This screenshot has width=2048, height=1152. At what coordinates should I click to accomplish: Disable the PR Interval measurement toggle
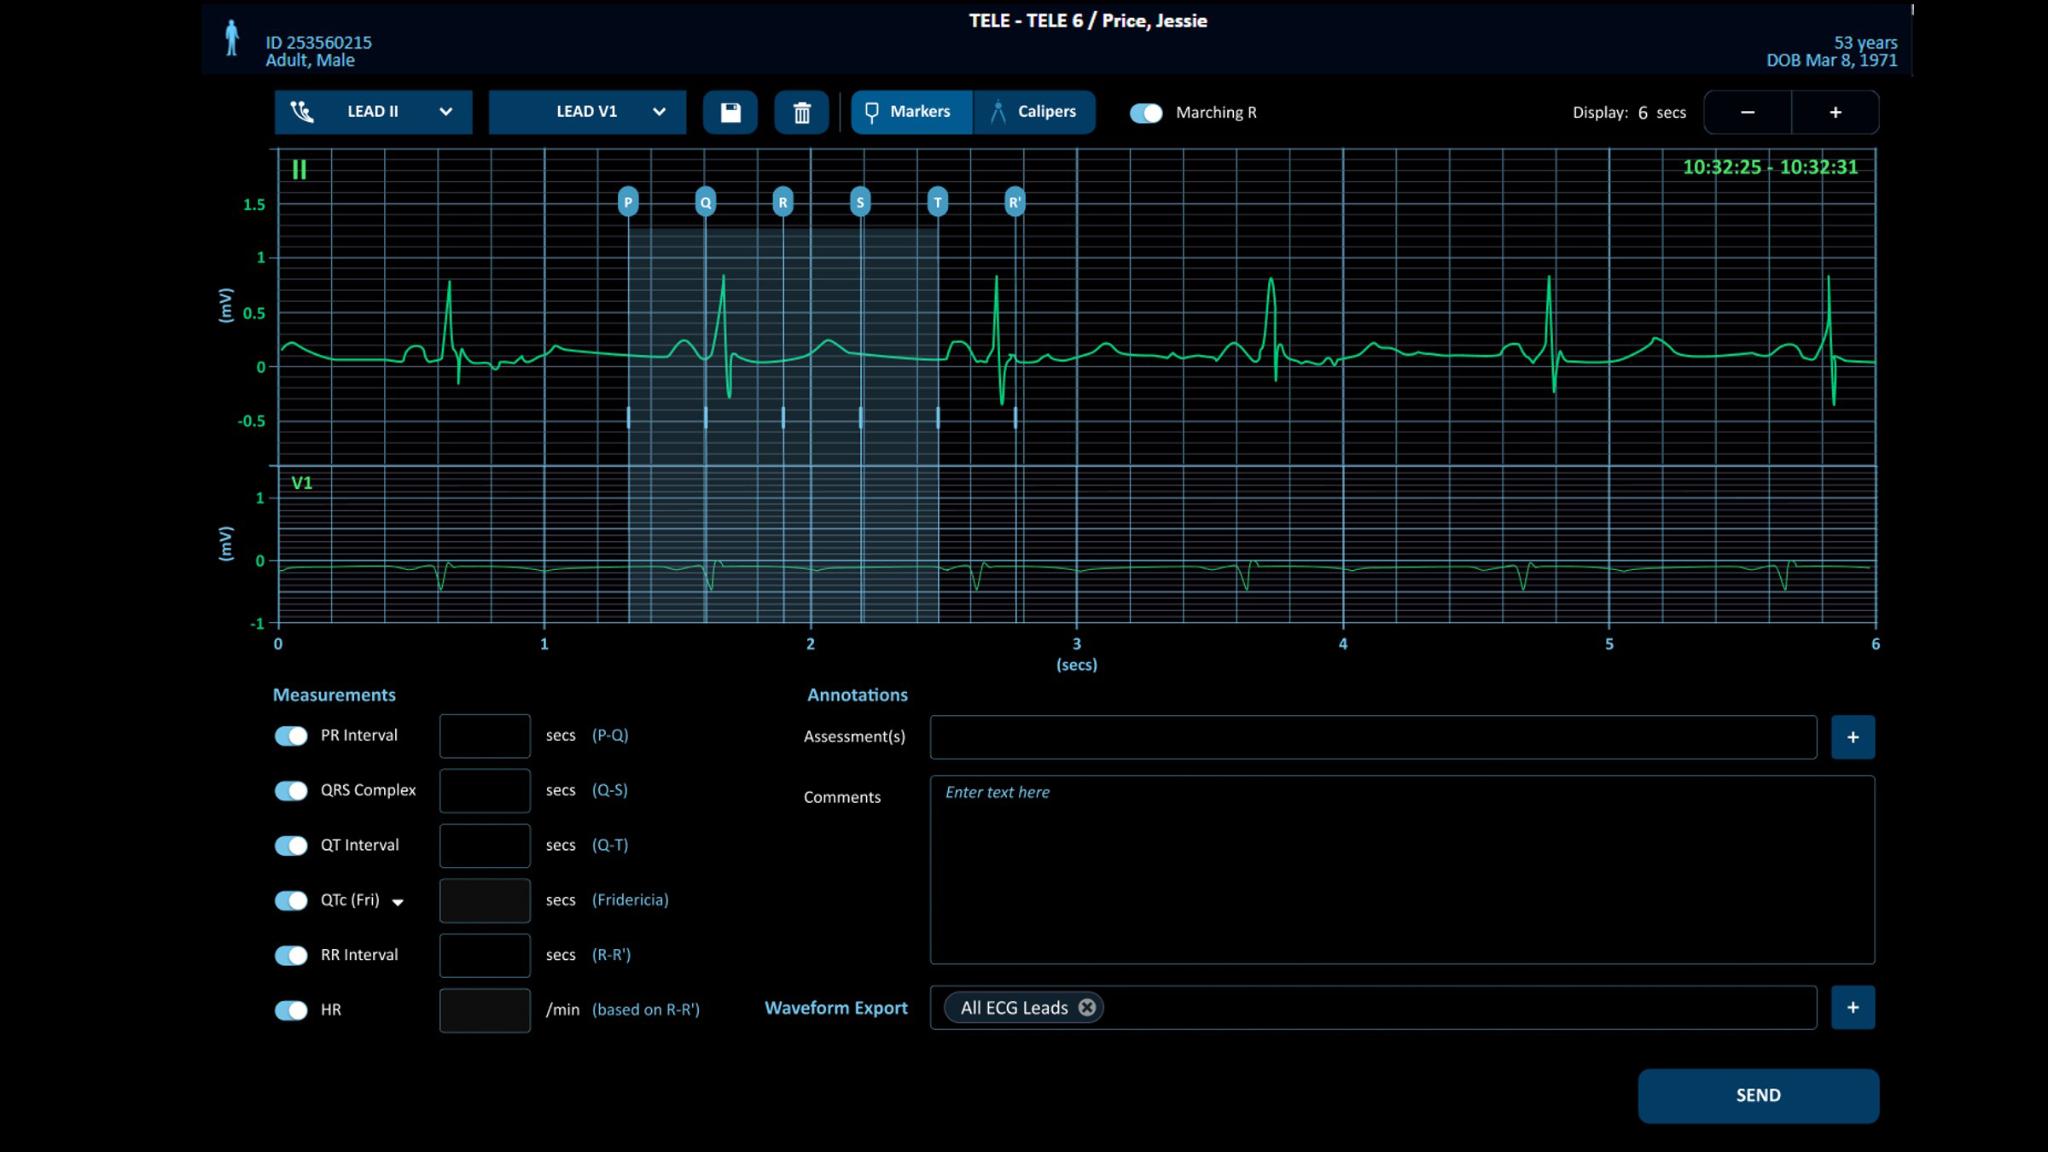291,736
